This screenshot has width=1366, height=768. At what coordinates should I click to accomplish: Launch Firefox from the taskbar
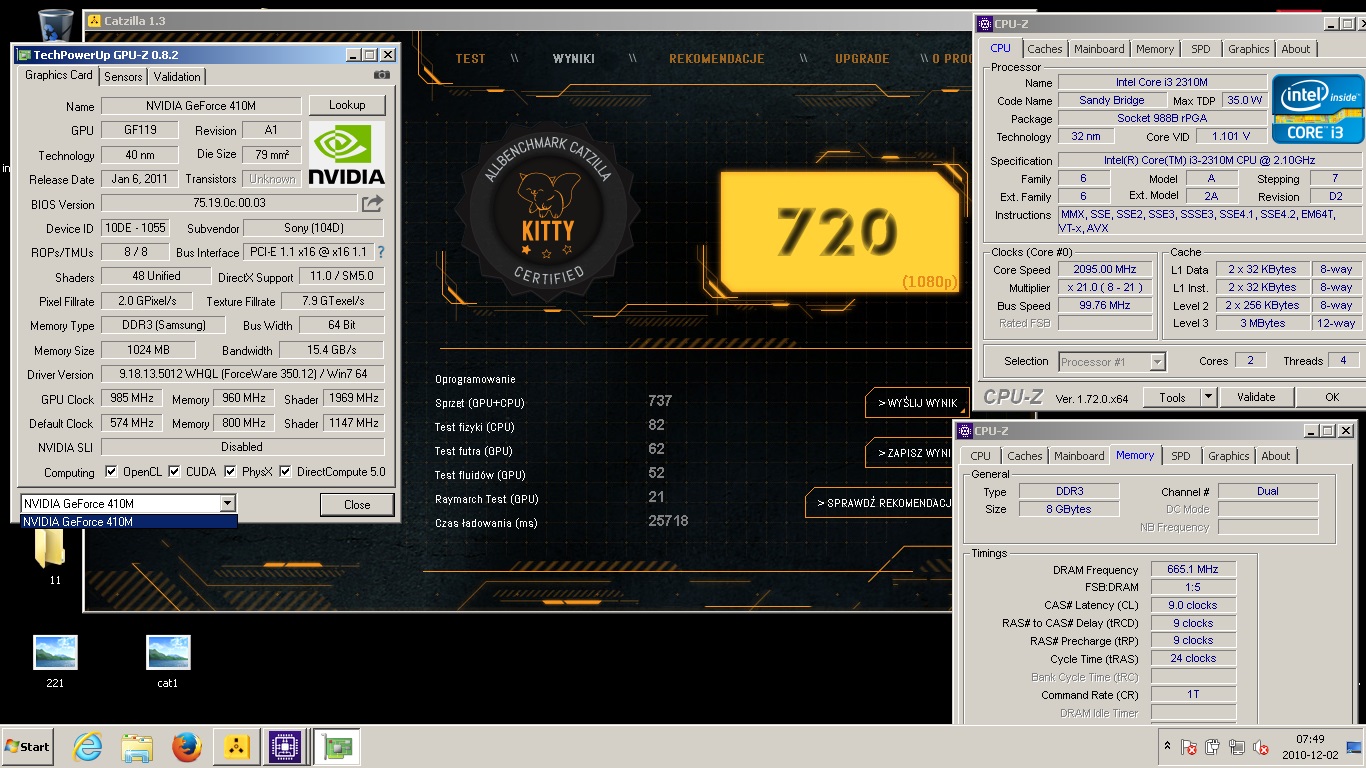tap(186, 747)
